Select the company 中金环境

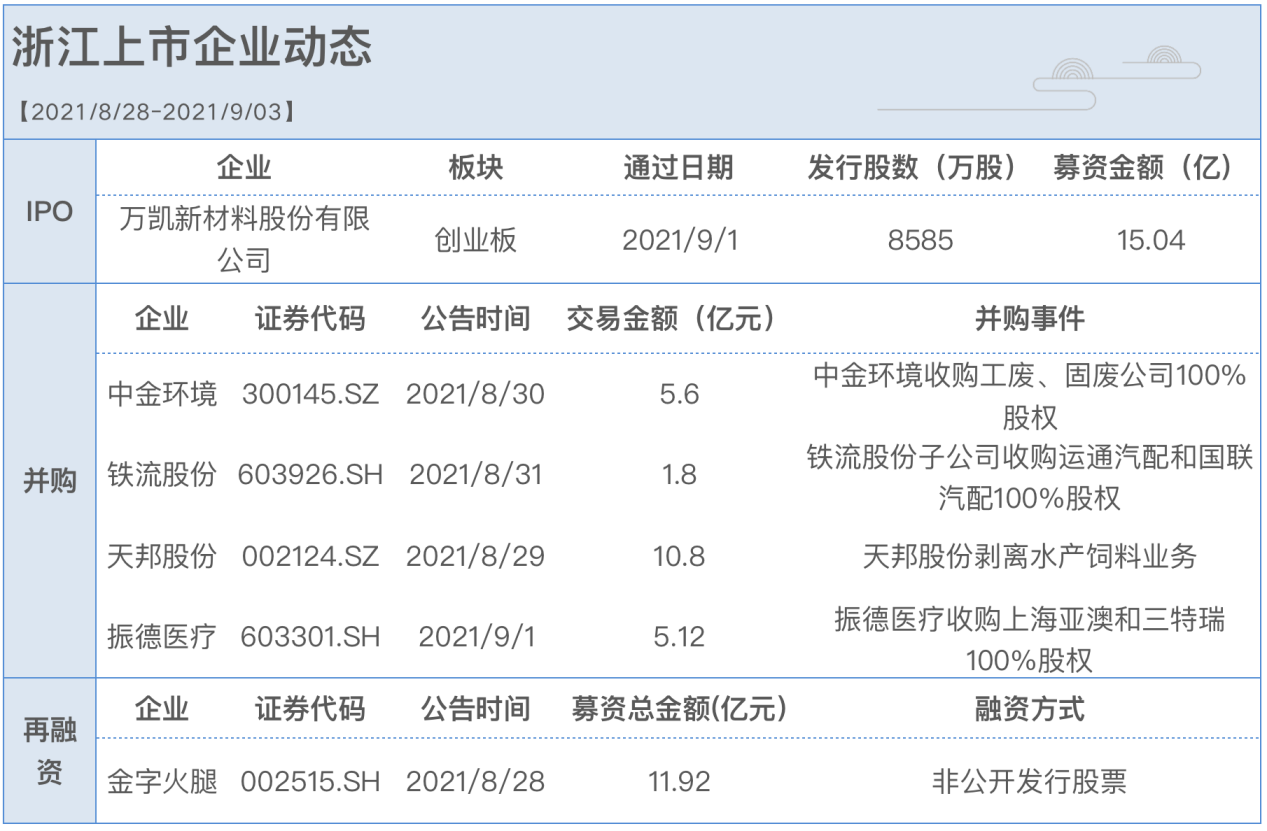(161, 394)
